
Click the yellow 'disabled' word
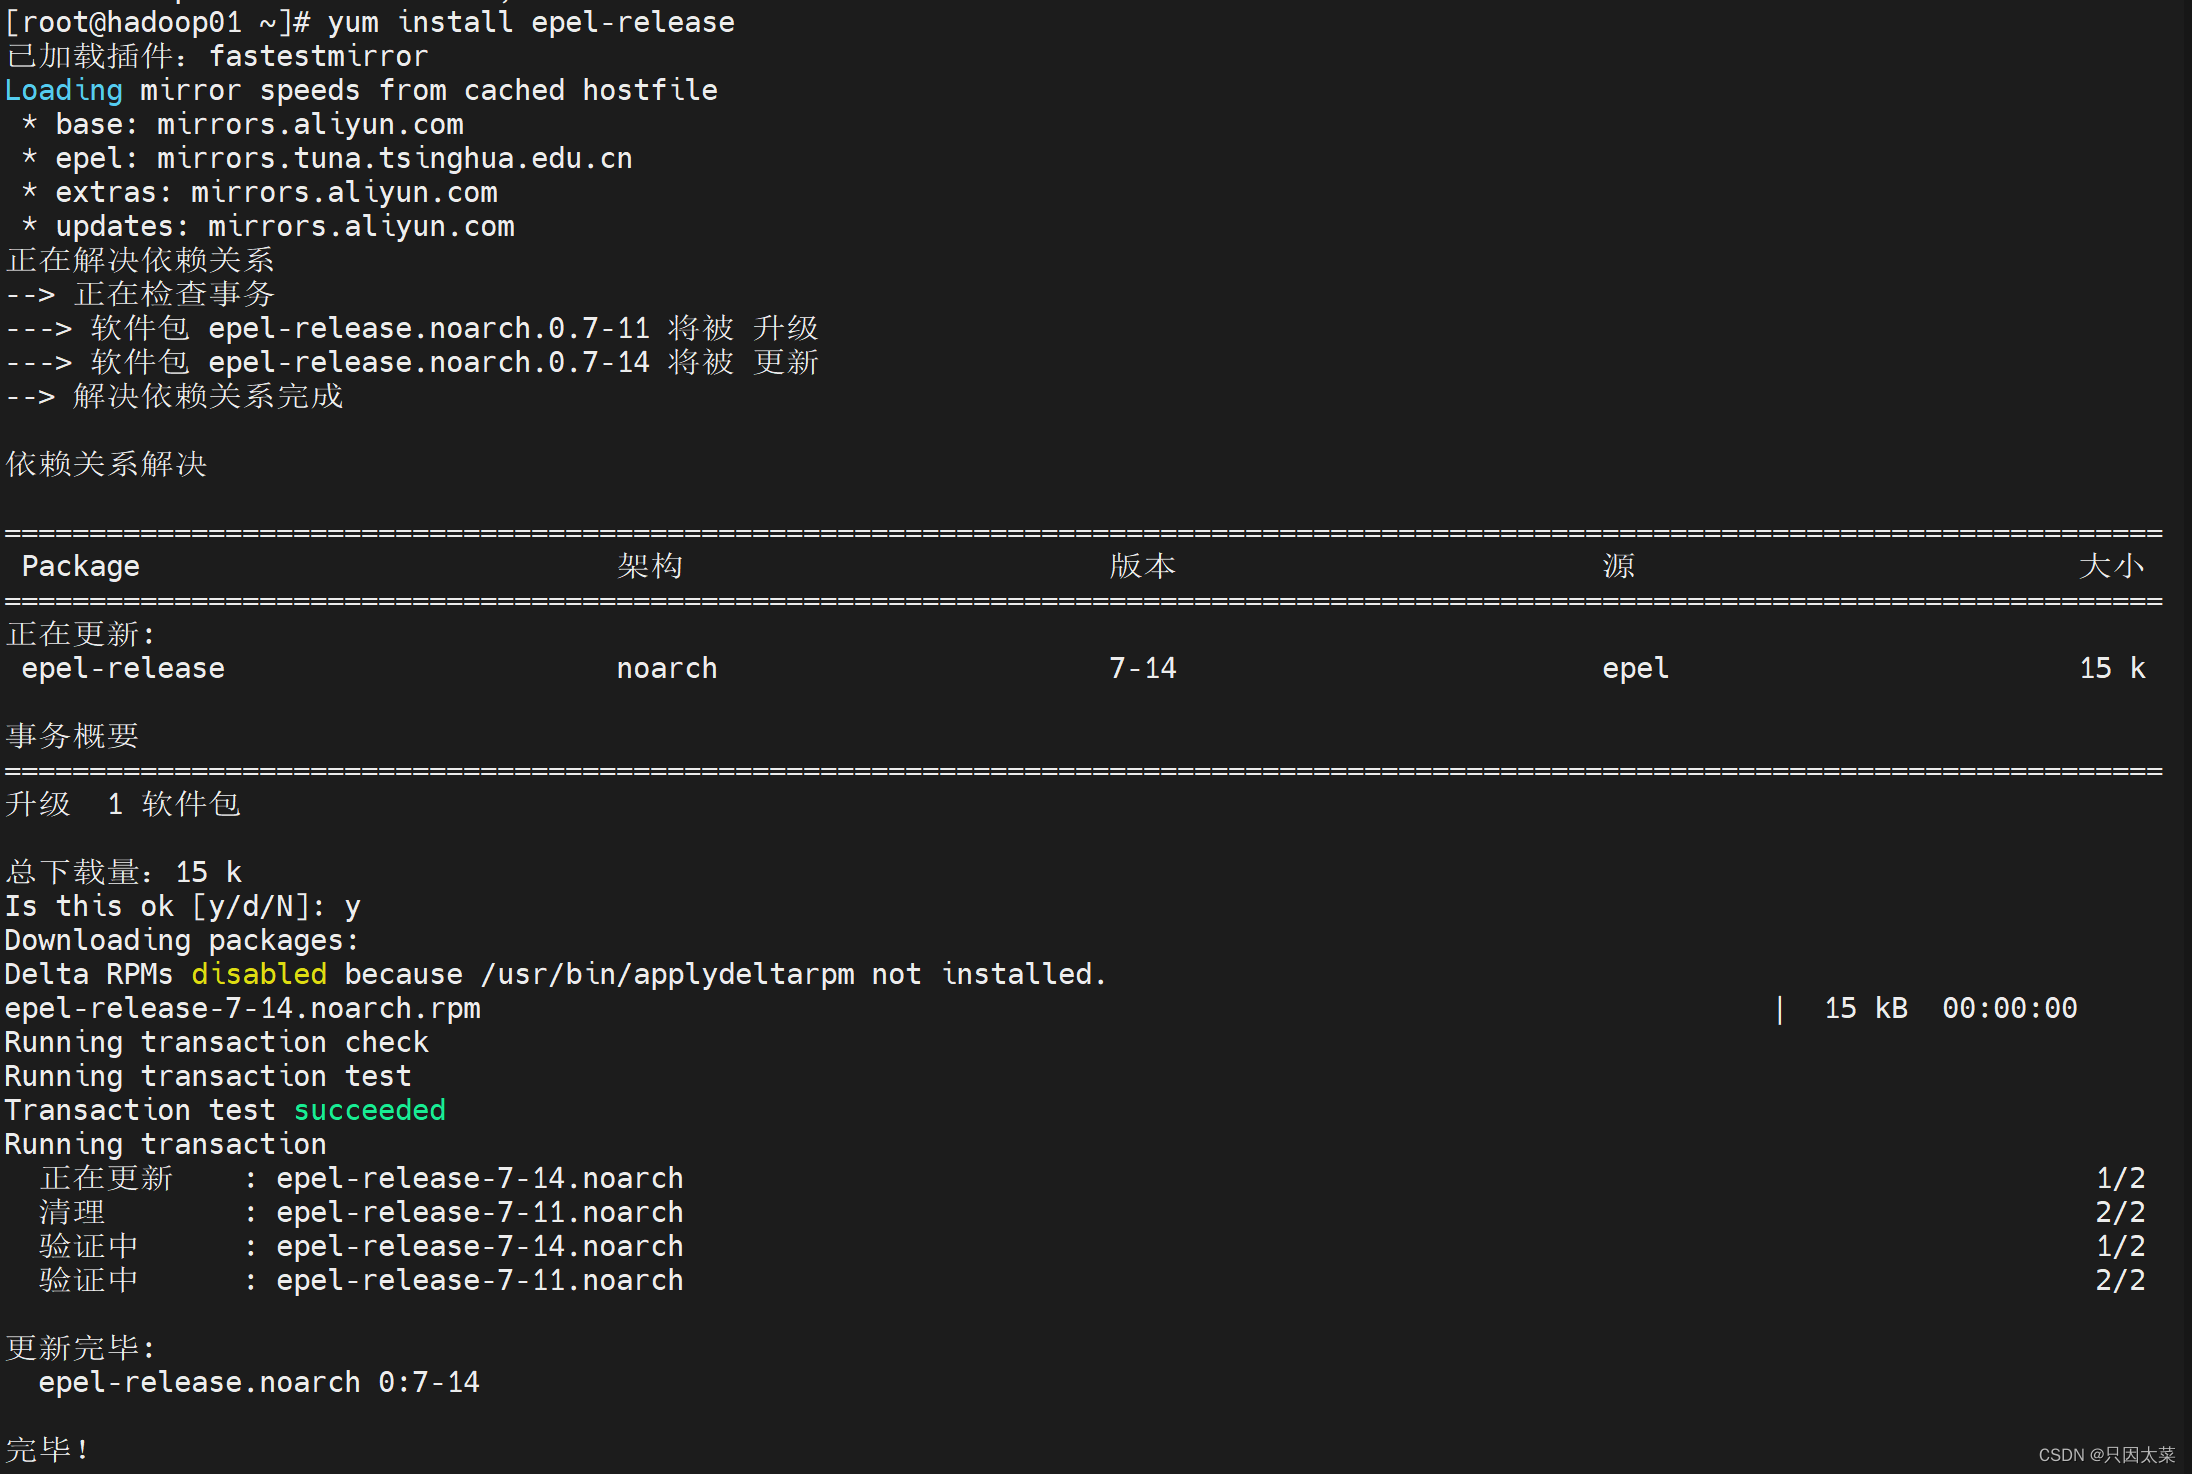(259, 974)
